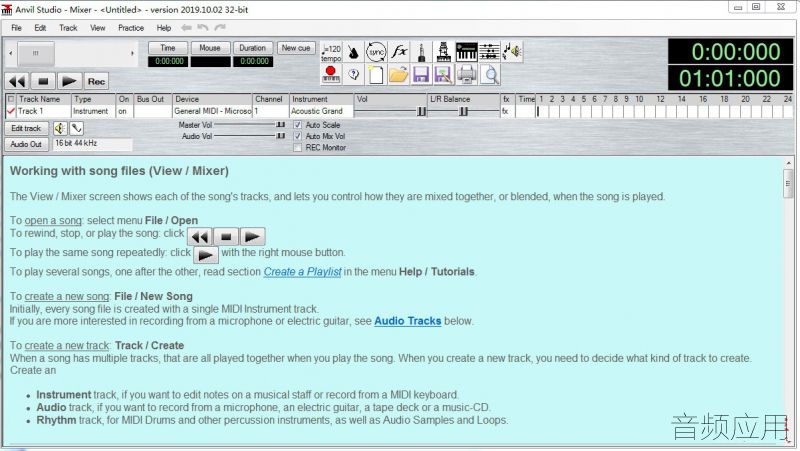Open song with the folder icon

click(x=399, y=74)
